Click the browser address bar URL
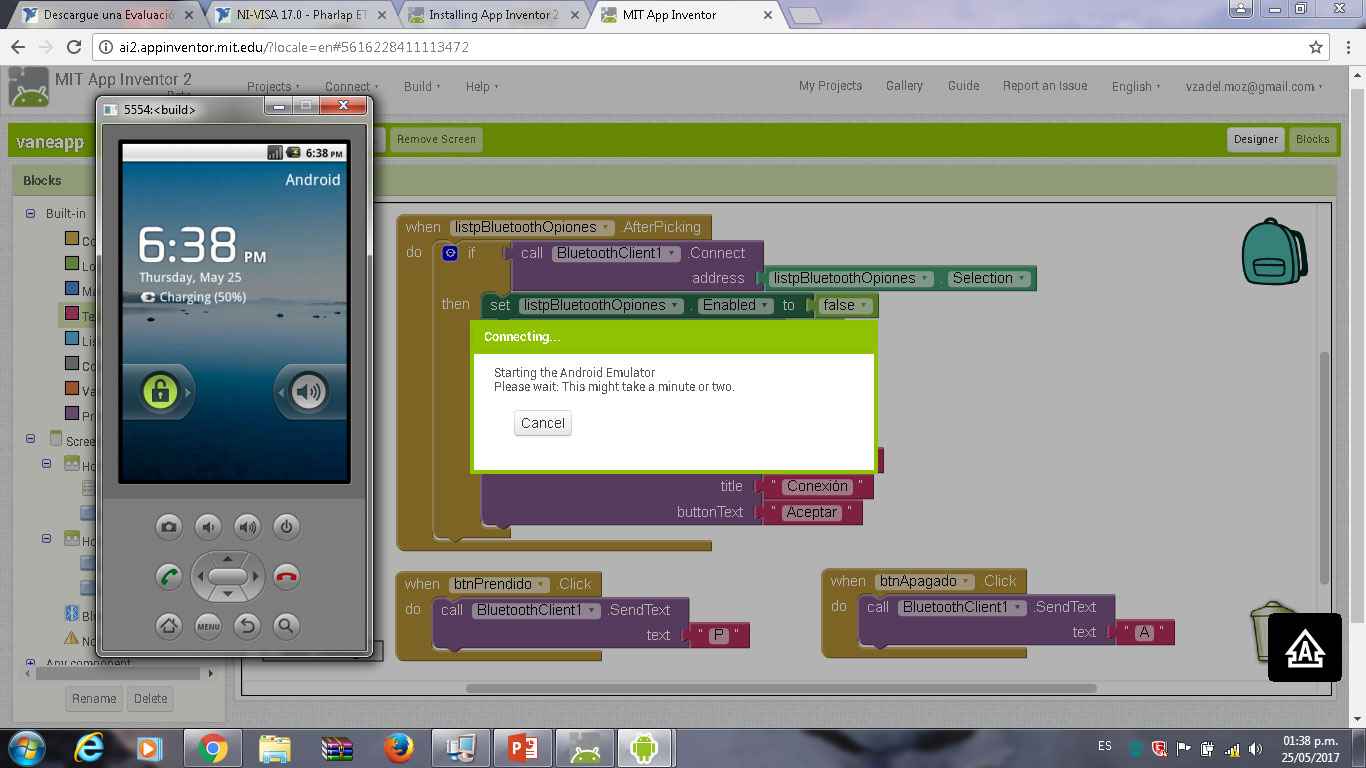This screenshot has height=768, width=1366. (x=294, y=47)
